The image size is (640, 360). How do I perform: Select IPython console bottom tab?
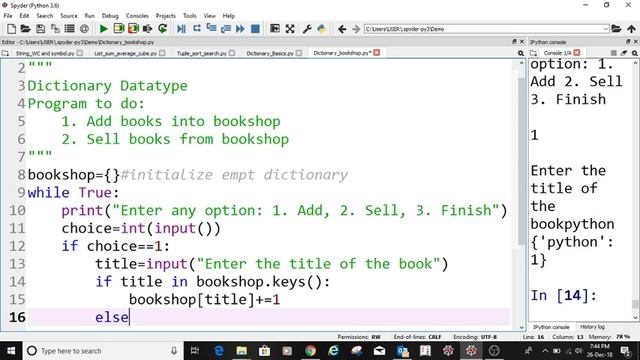[x=551, y=327]
